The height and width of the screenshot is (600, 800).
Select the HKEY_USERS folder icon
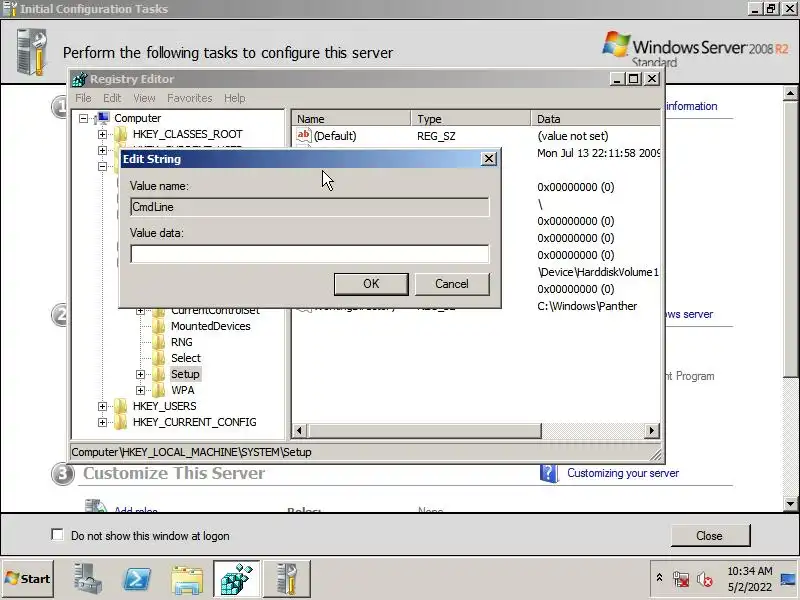click(x=120, y=406)
